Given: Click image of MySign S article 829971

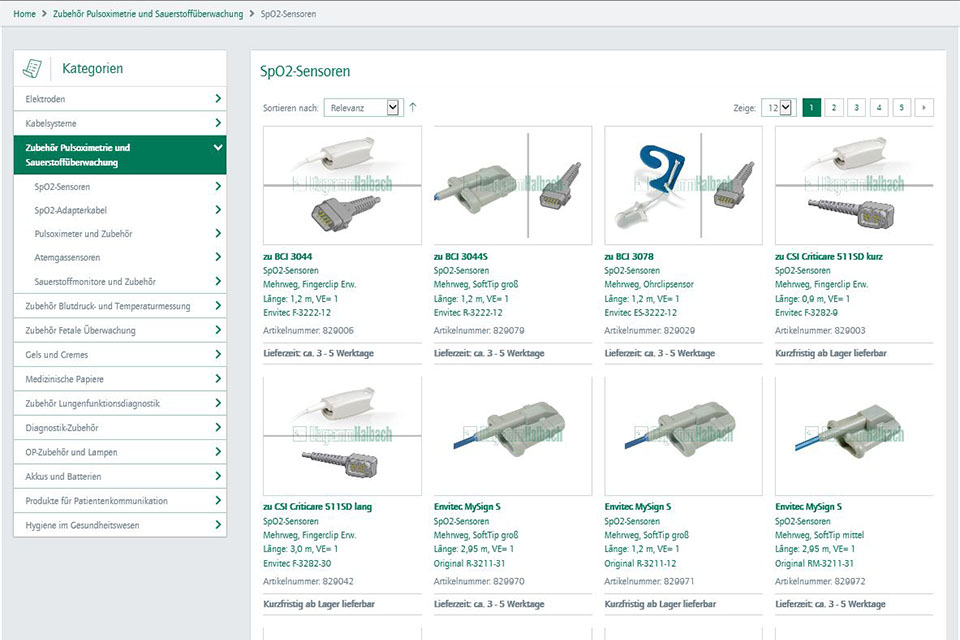Looking at the screenshot, I should coord(683,435).
